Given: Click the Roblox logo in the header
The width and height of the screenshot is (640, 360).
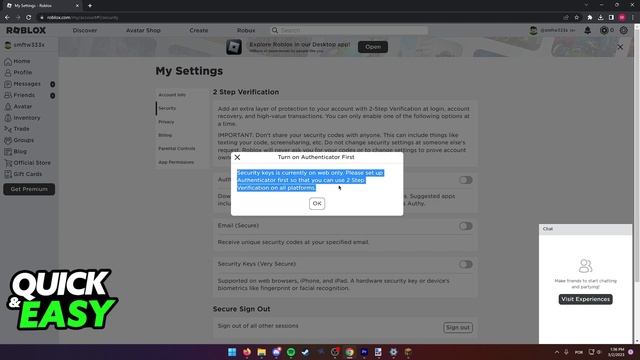Looking at the screenshot, I should point(26,30).
